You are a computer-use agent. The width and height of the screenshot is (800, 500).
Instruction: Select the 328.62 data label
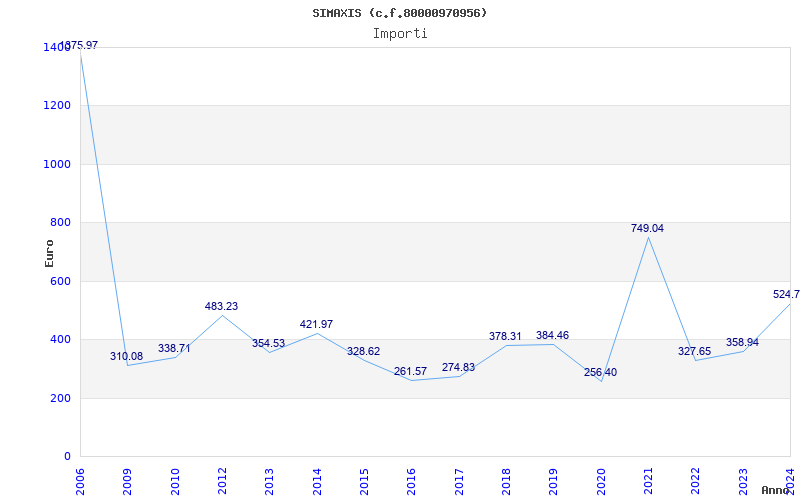pyautogui.click(x=363, y=351)
